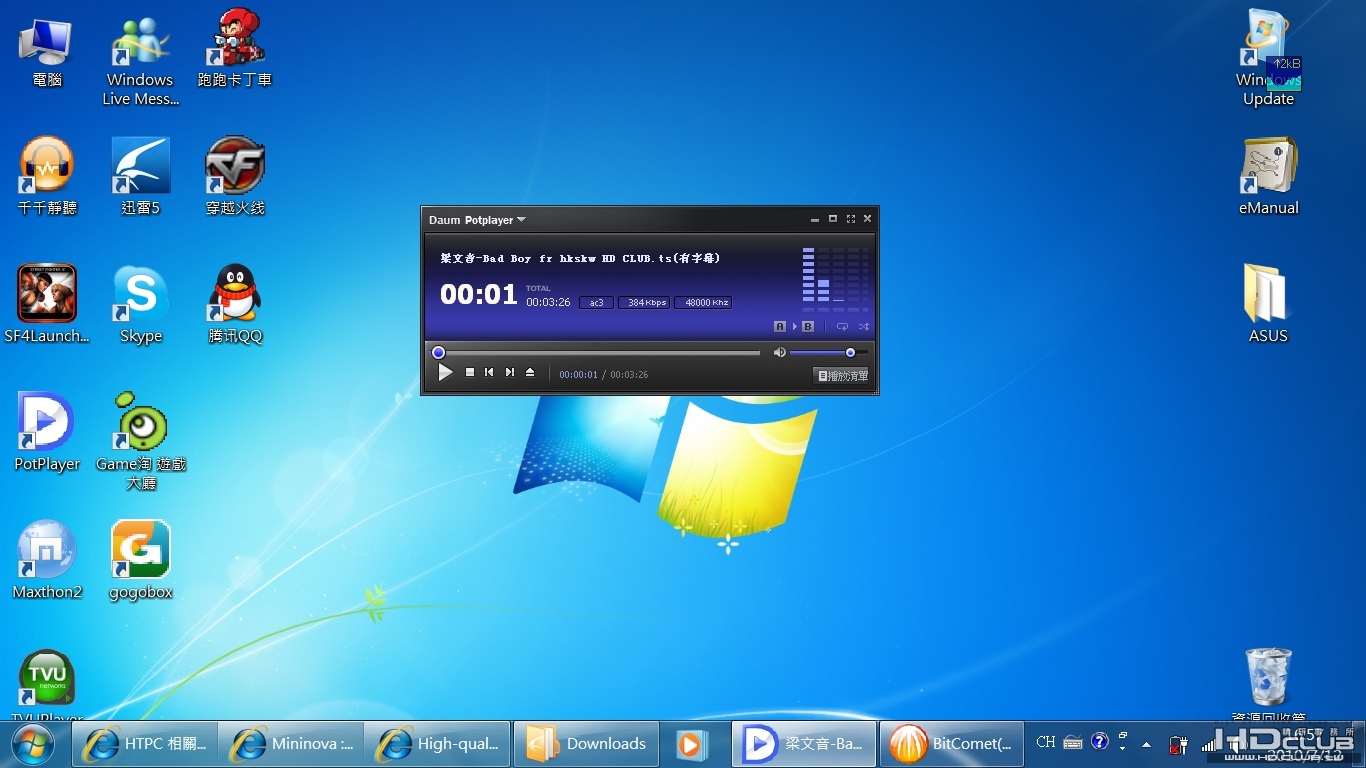Click the battery power tray icon

[x=1179, y=745]
